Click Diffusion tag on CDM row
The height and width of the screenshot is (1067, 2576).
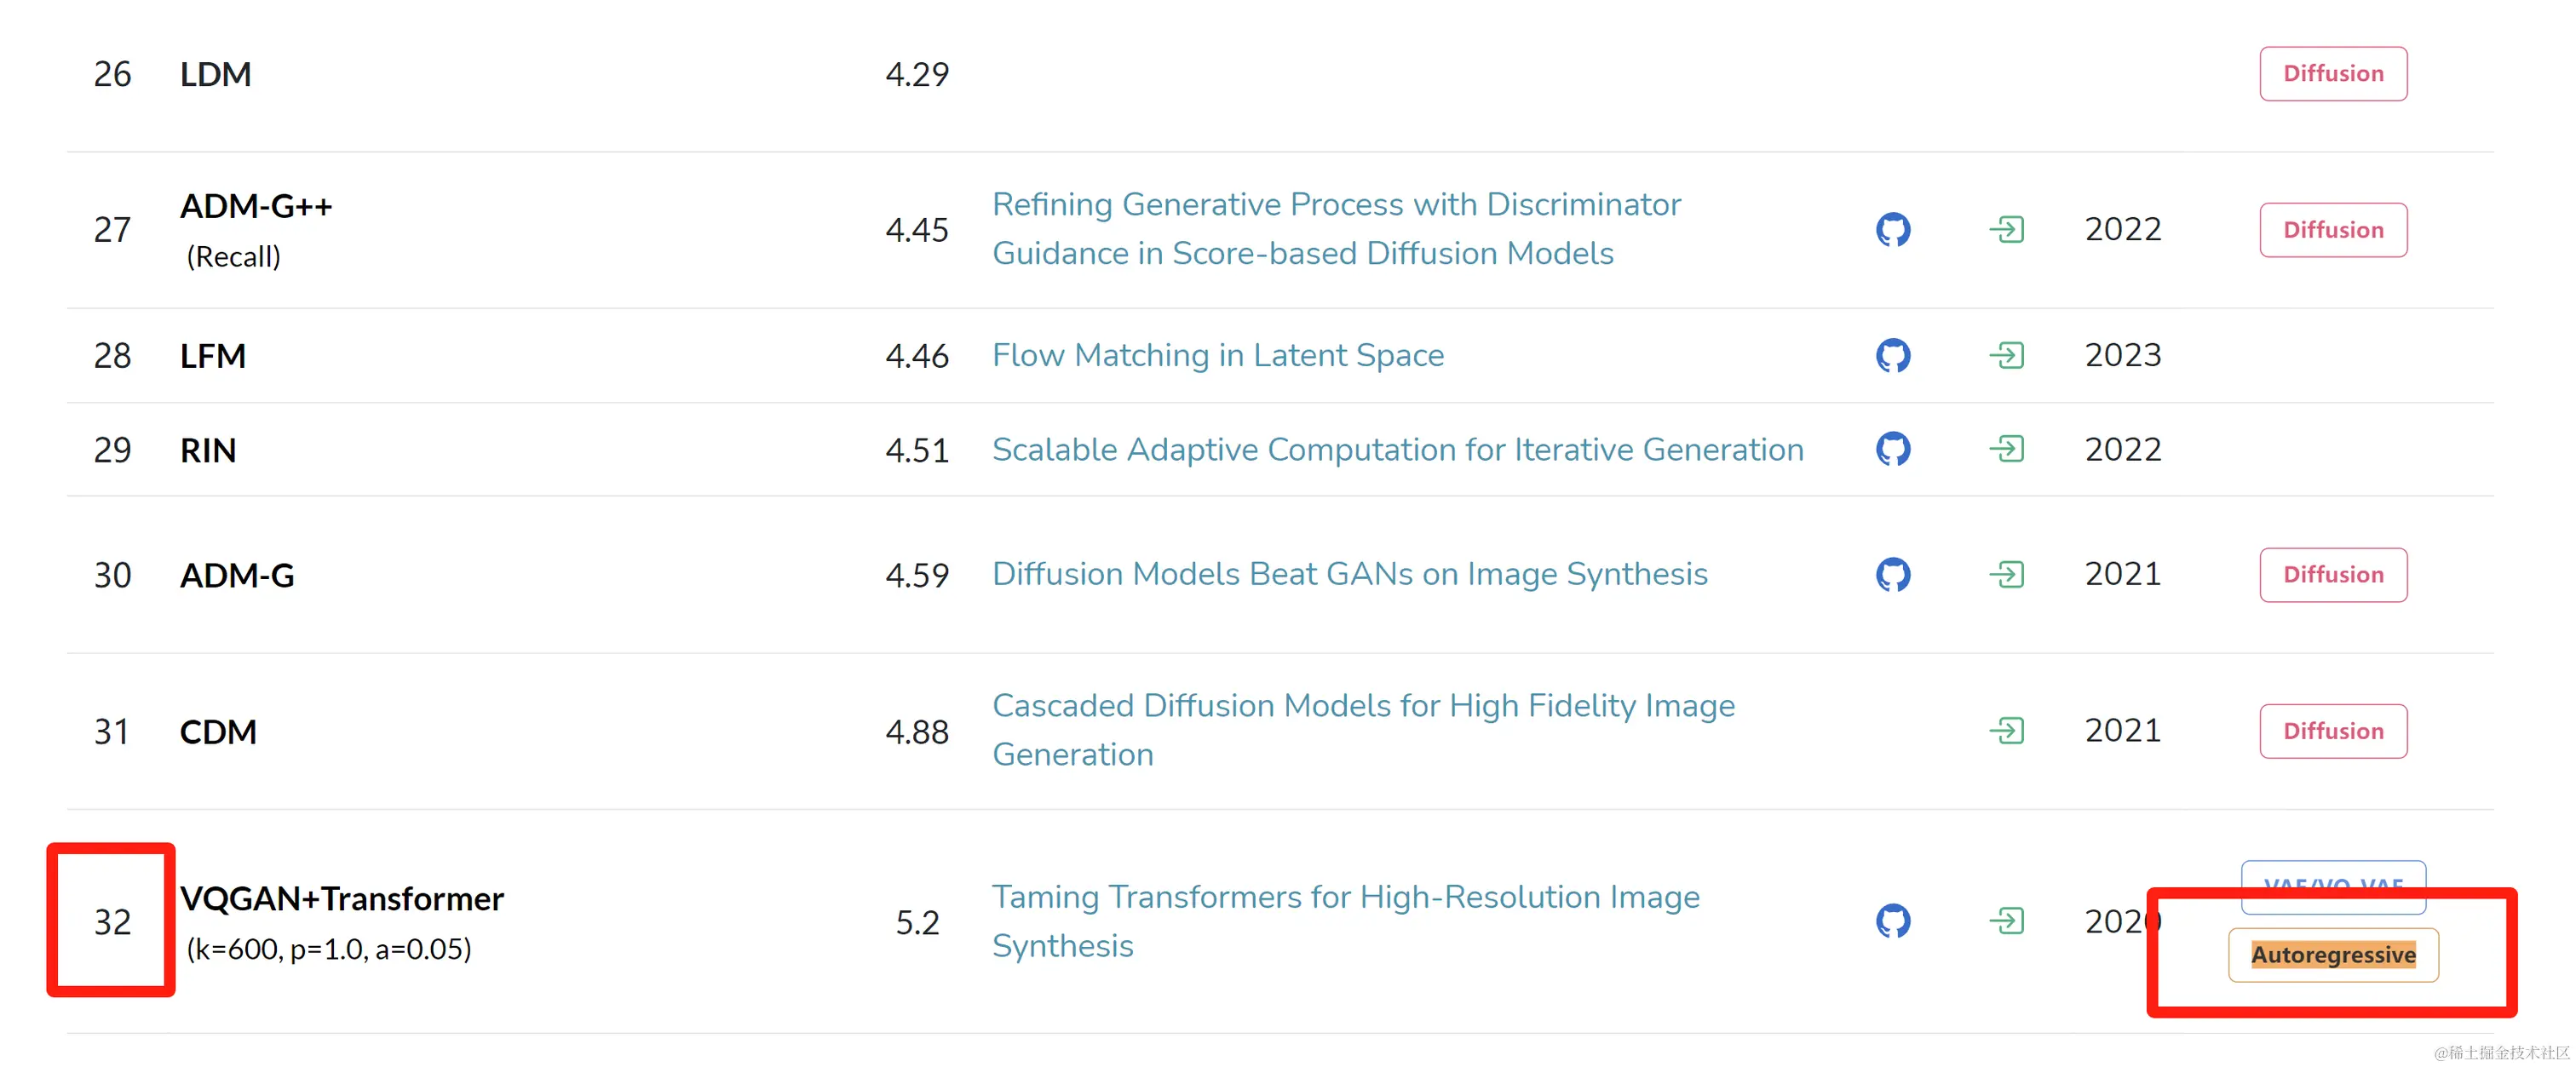[x=2332, y=731]
